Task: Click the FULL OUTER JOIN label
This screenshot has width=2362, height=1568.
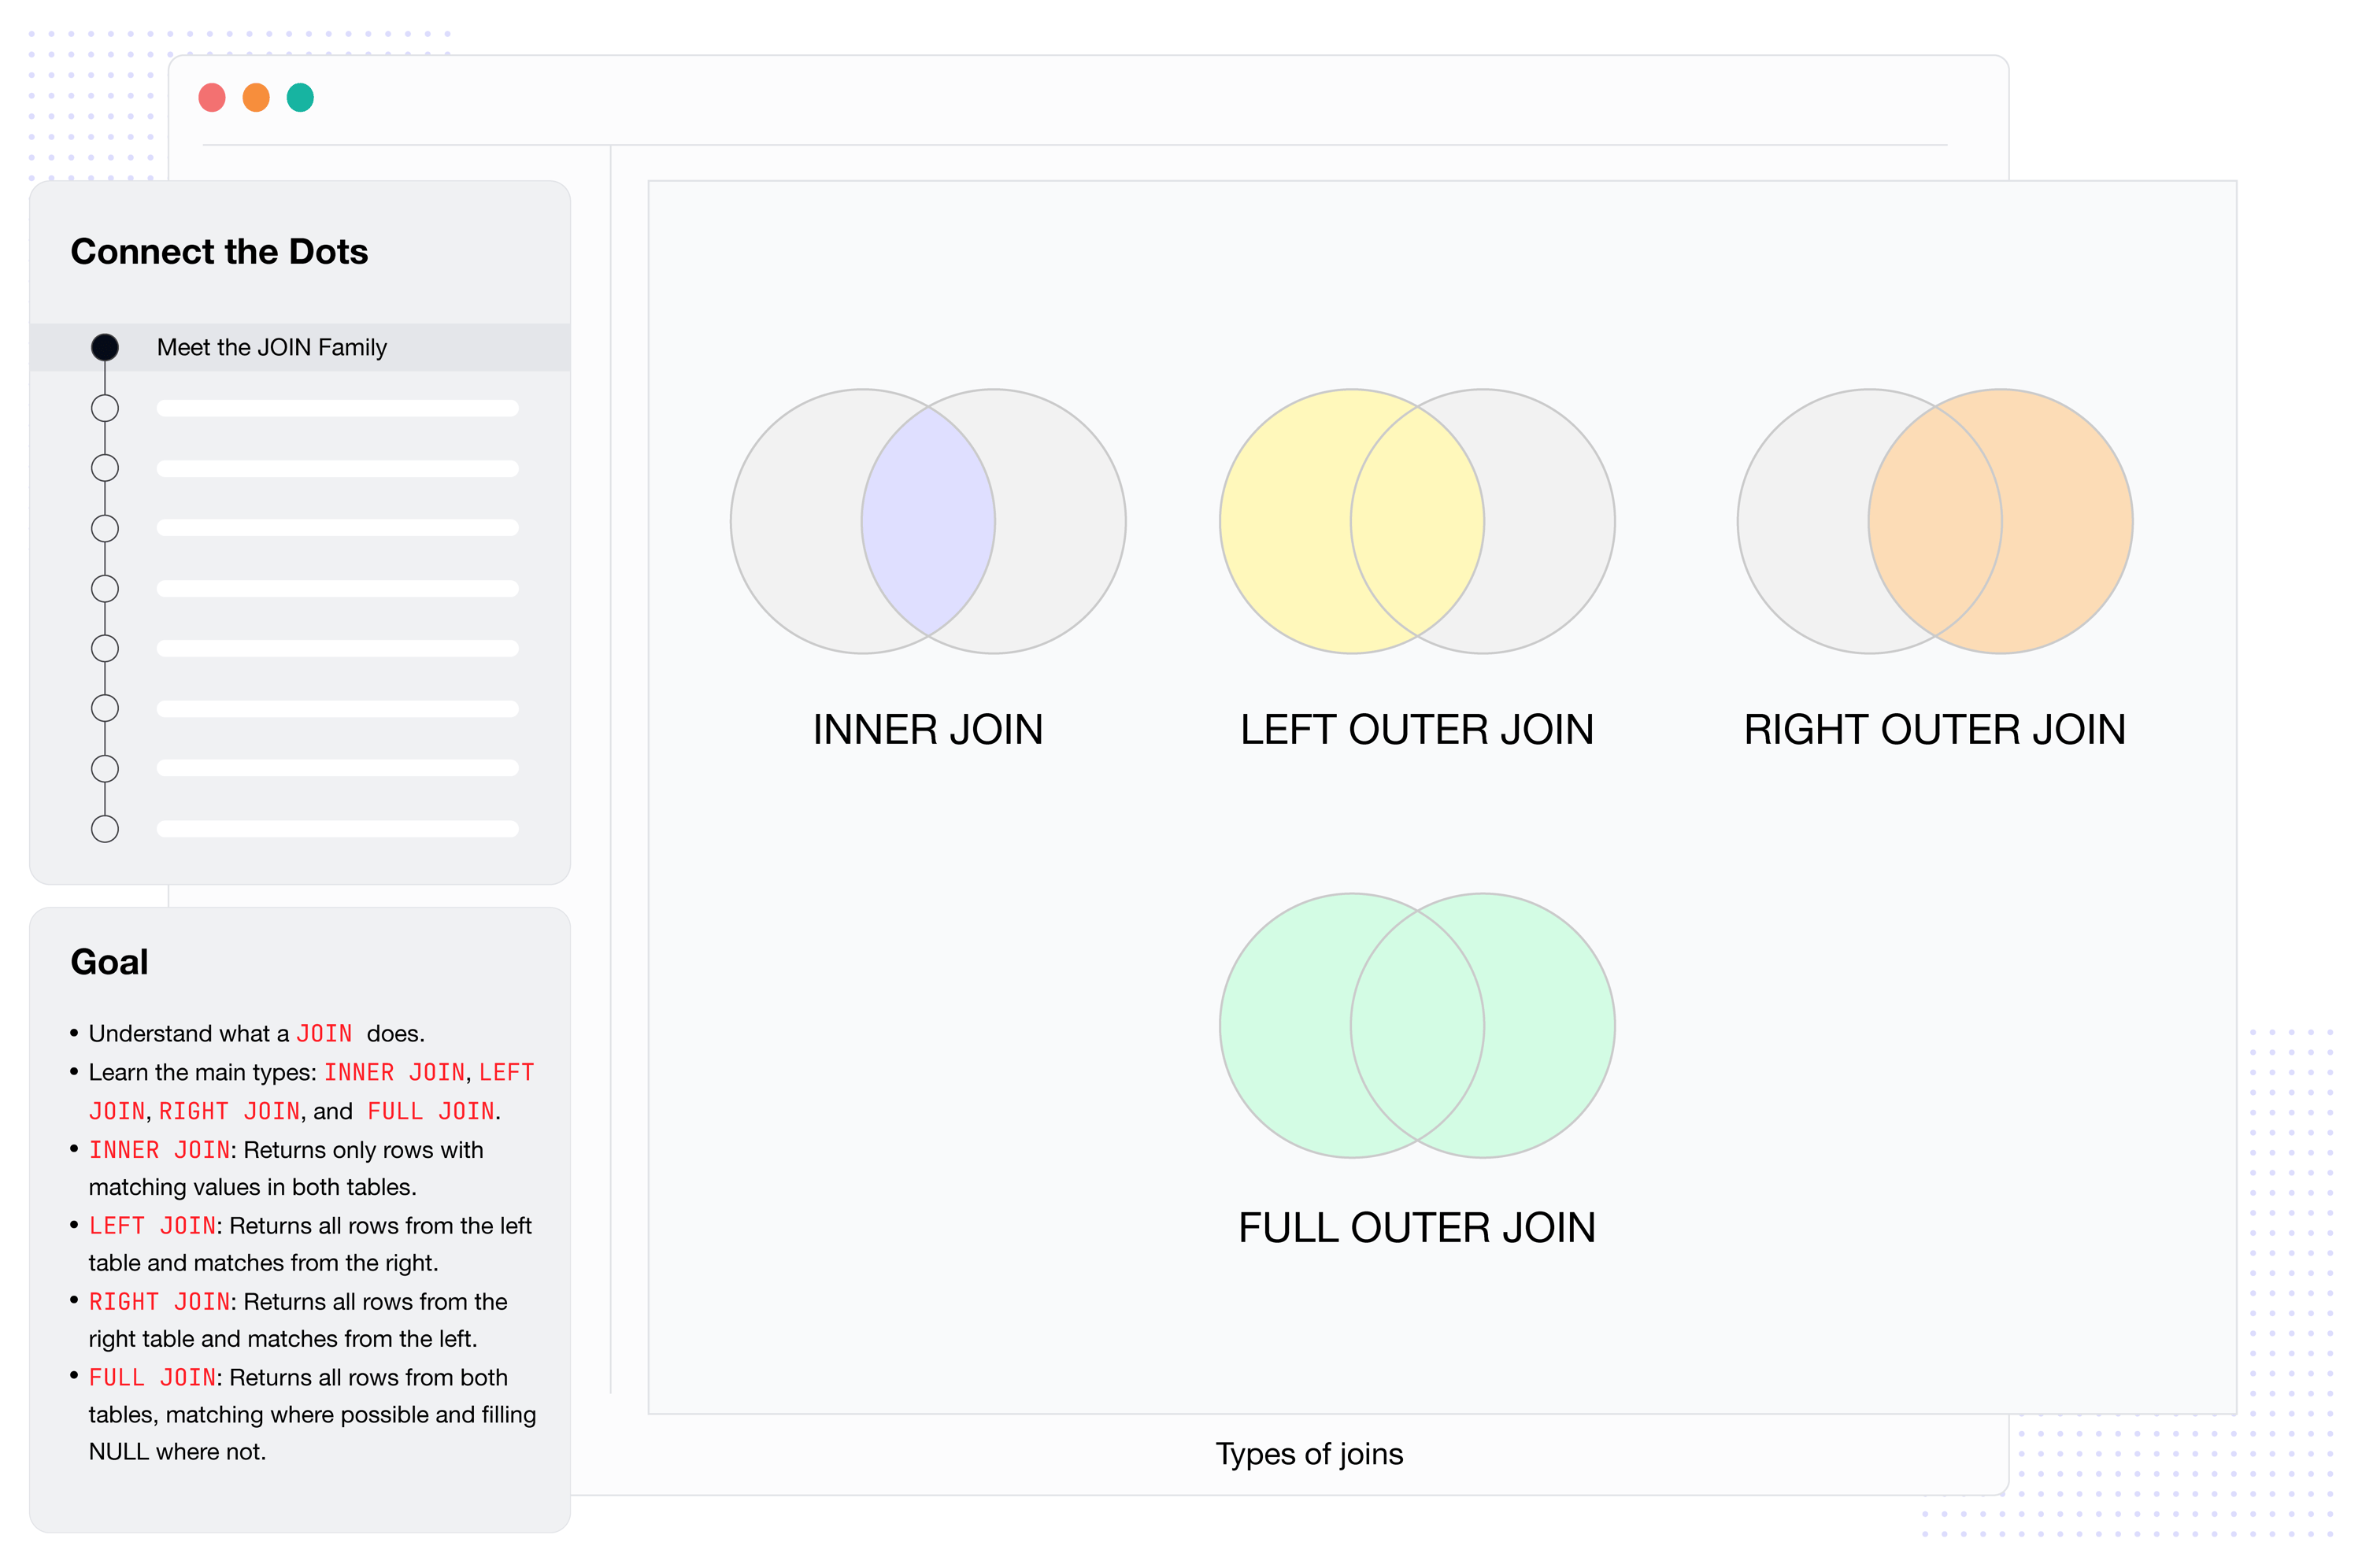Action: (1417, 1228)
